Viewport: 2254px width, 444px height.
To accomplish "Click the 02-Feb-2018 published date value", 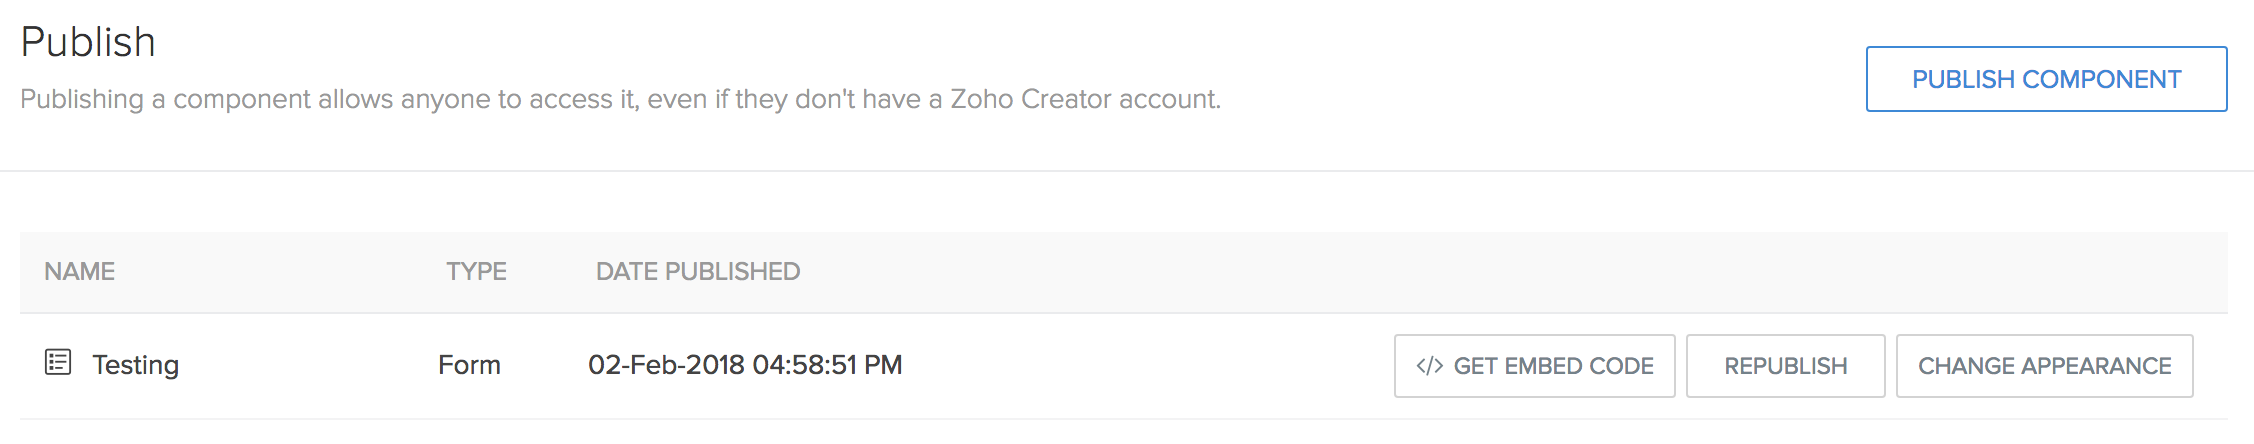I will (666, 365).
